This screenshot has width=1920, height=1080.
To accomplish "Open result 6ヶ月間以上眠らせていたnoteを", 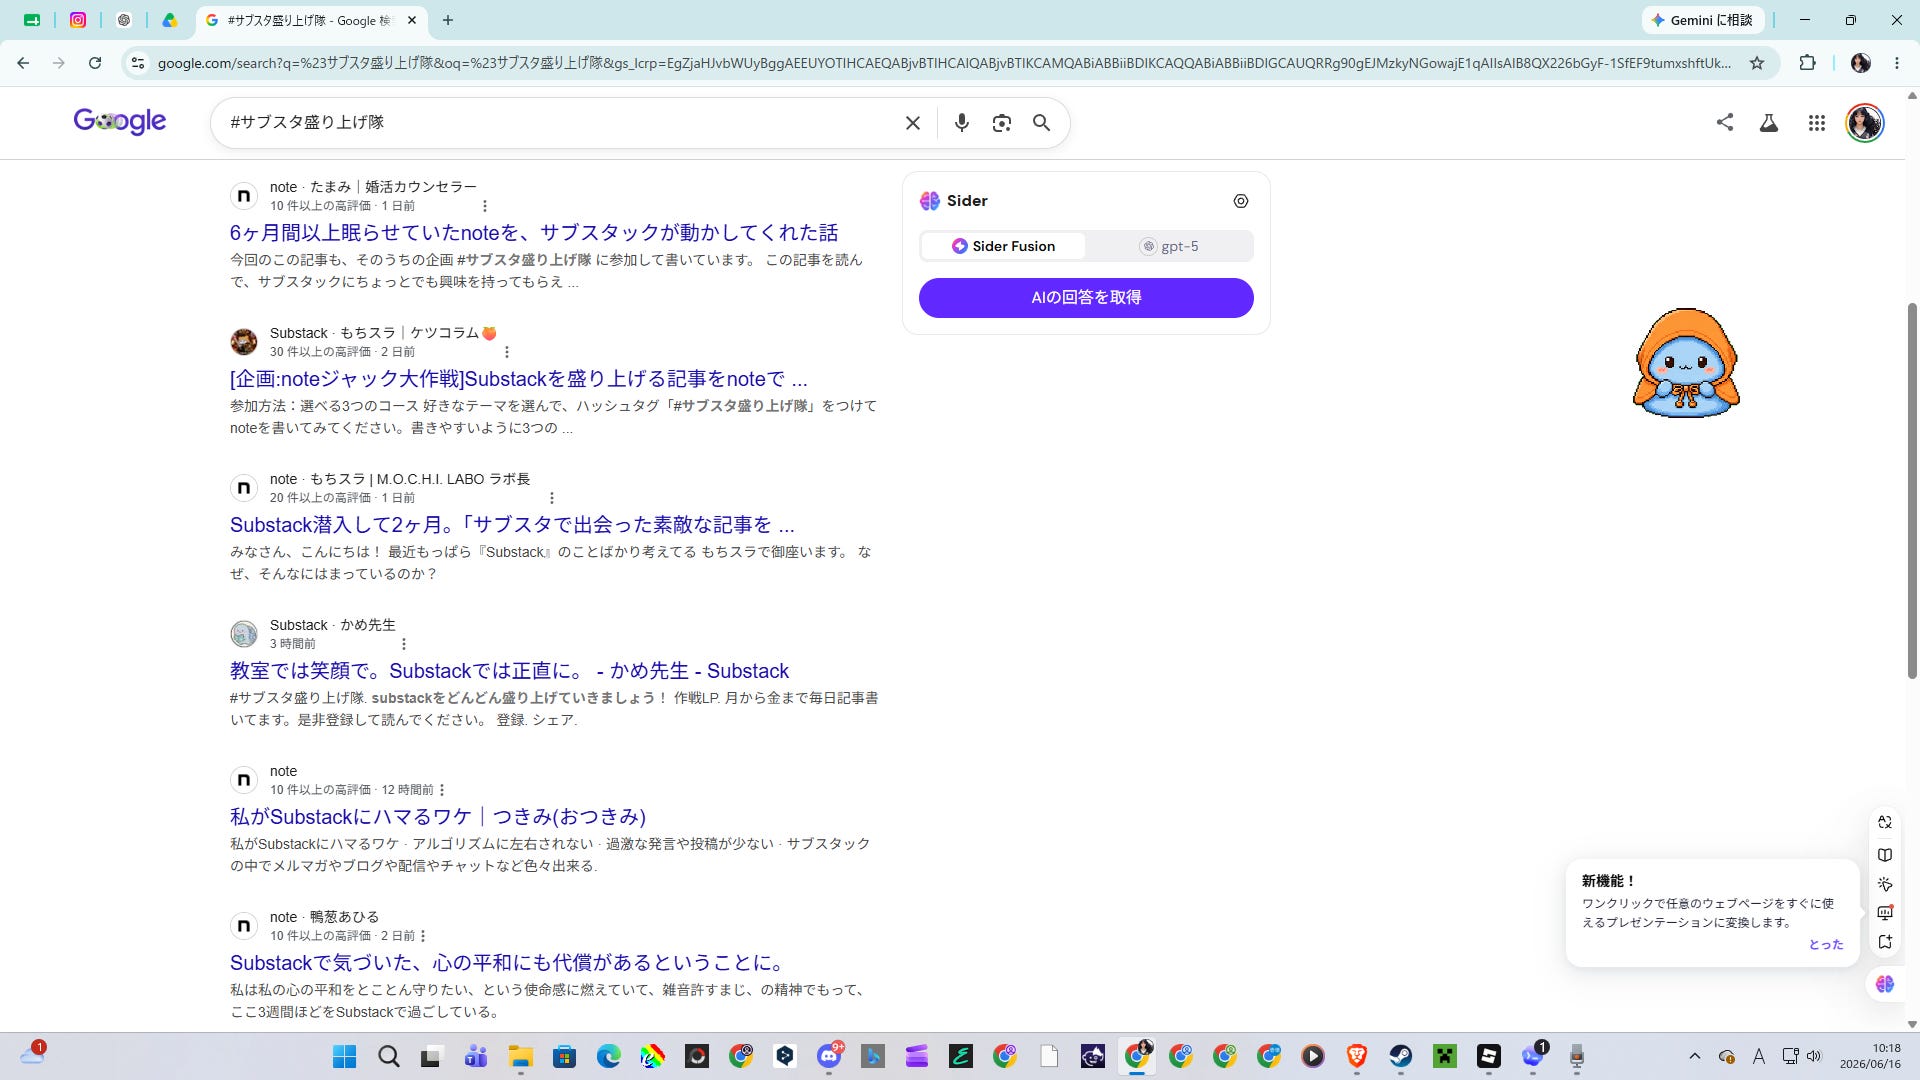I will 534,233.
